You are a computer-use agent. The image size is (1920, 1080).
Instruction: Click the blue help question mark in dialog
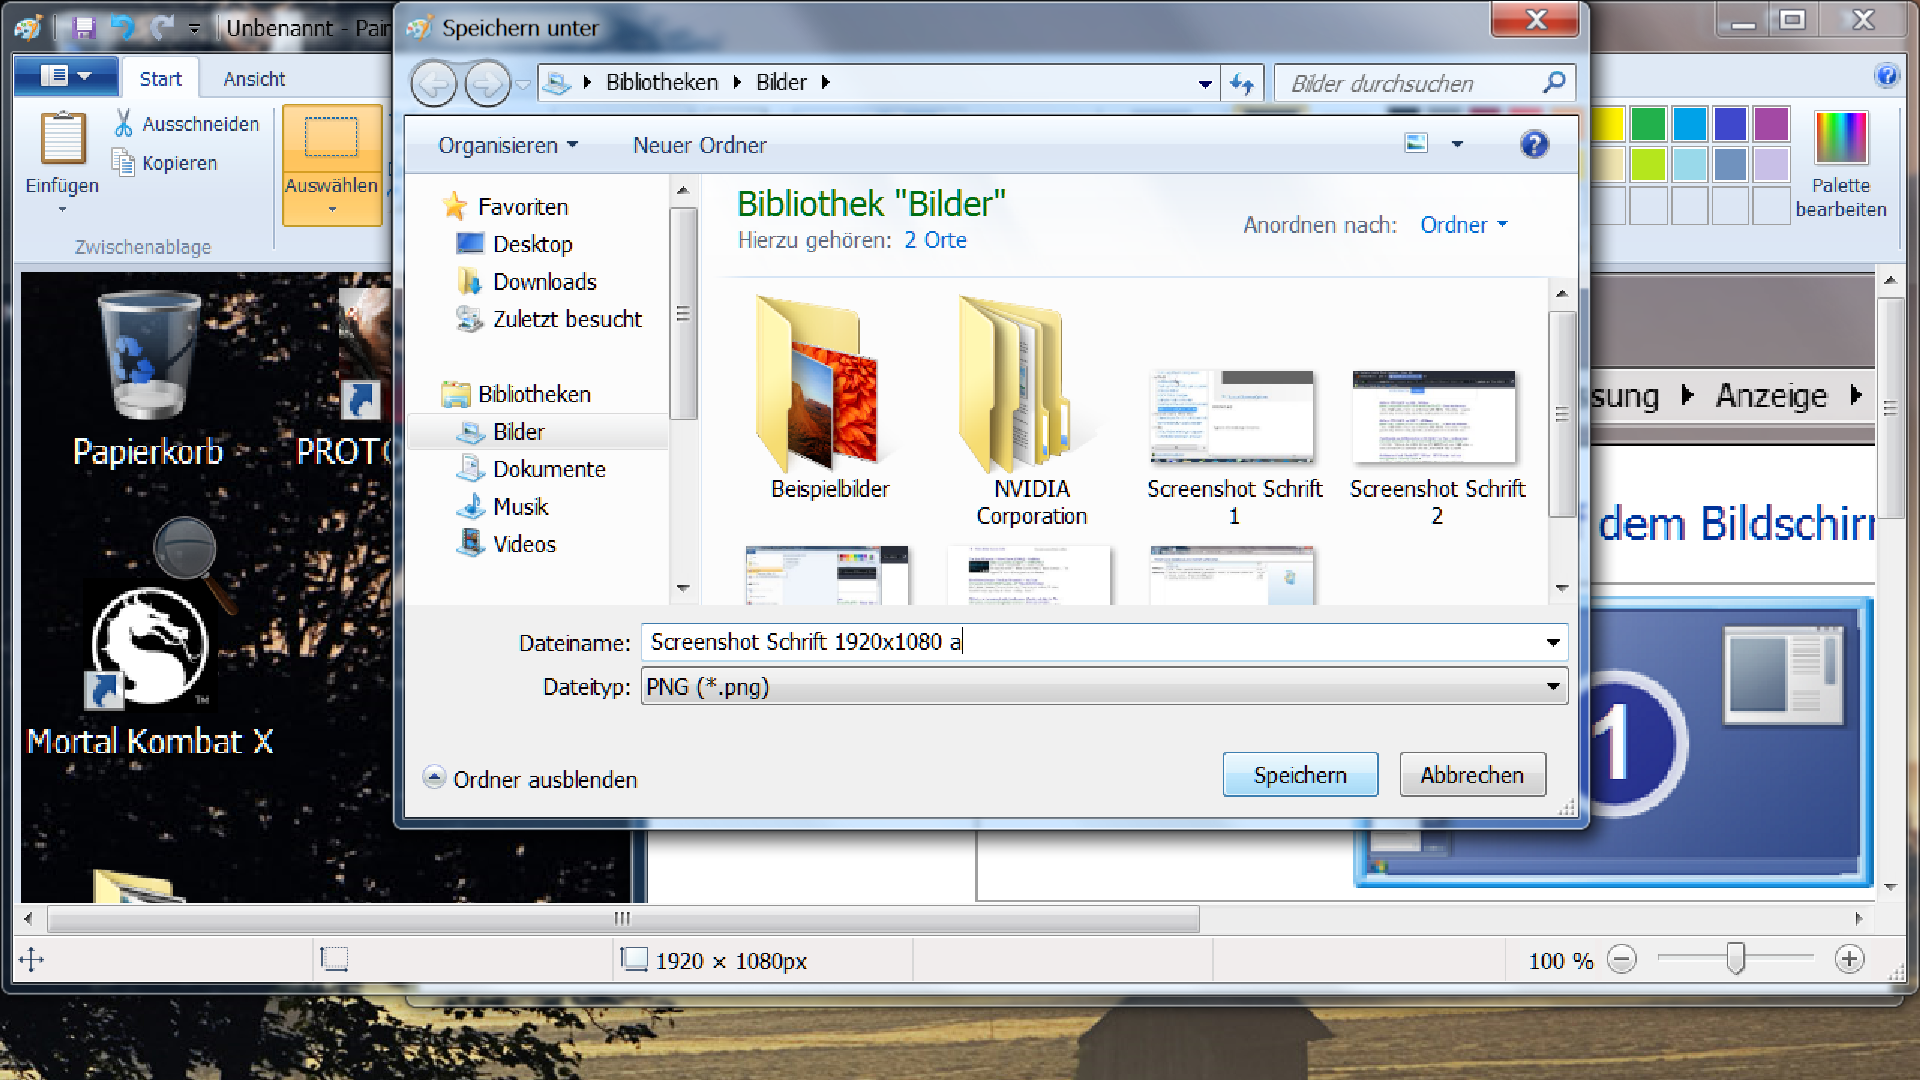click(1534, 144)
